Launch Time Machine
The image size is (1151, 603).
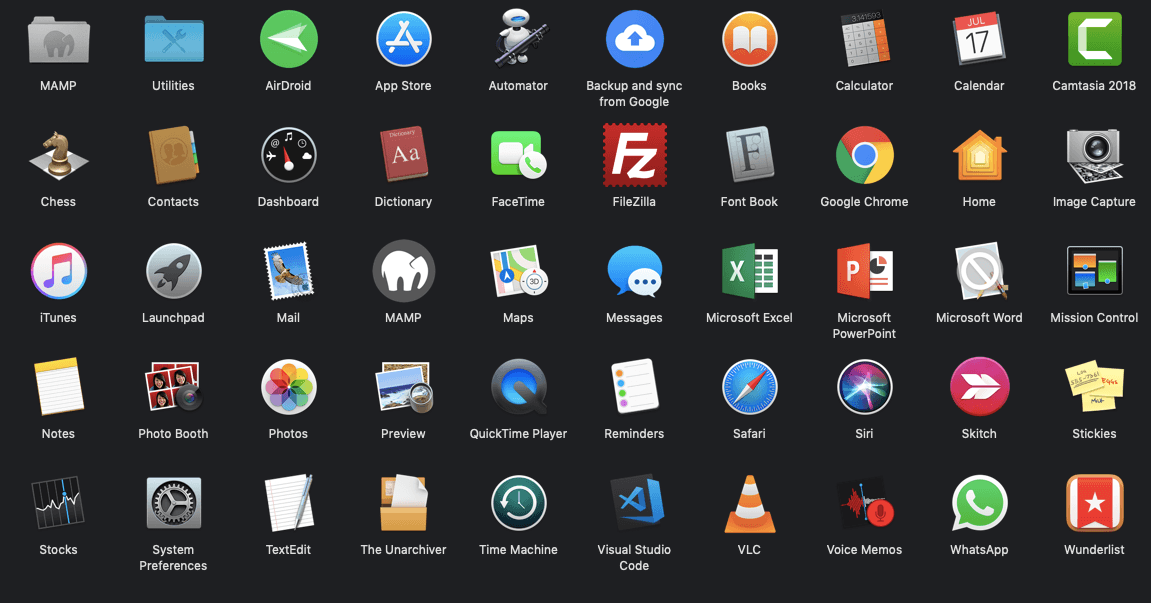click(x=518, y=503)
